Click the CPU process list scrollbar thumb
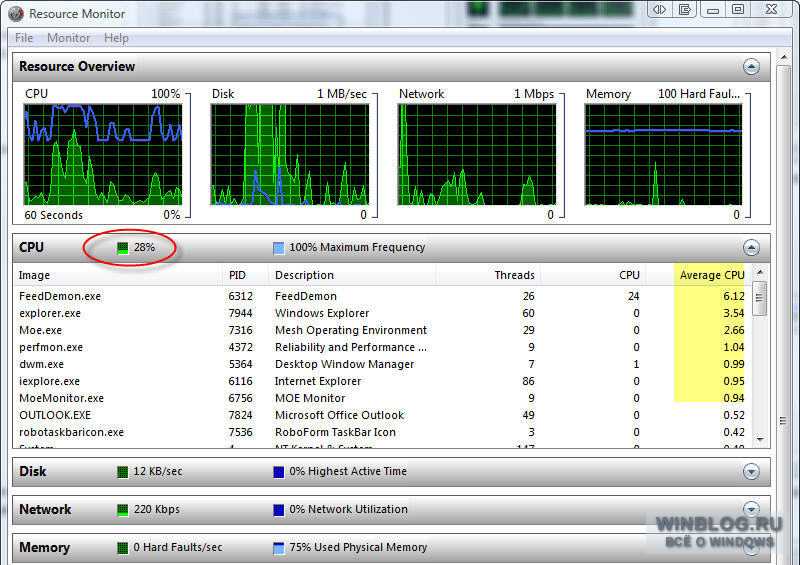Viewport: 800px width, 565px height. [x=760, y=298]
